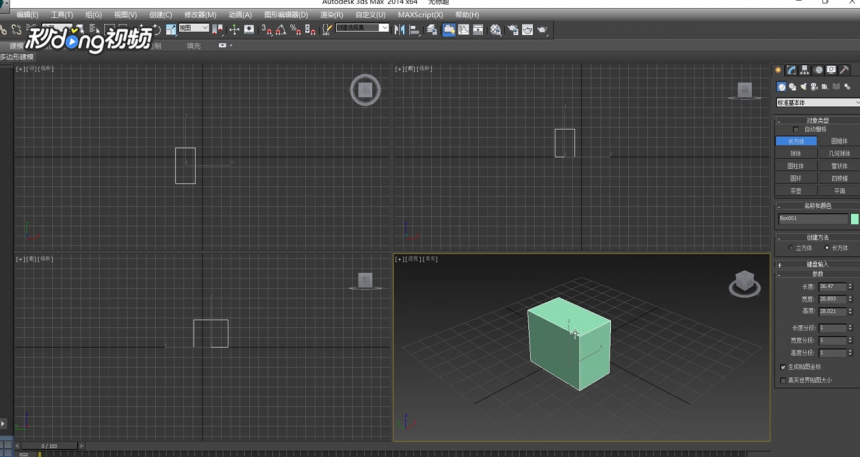Open the Curve Editor icon
This screenshot has width=860, height=457.
click(463, 30)
